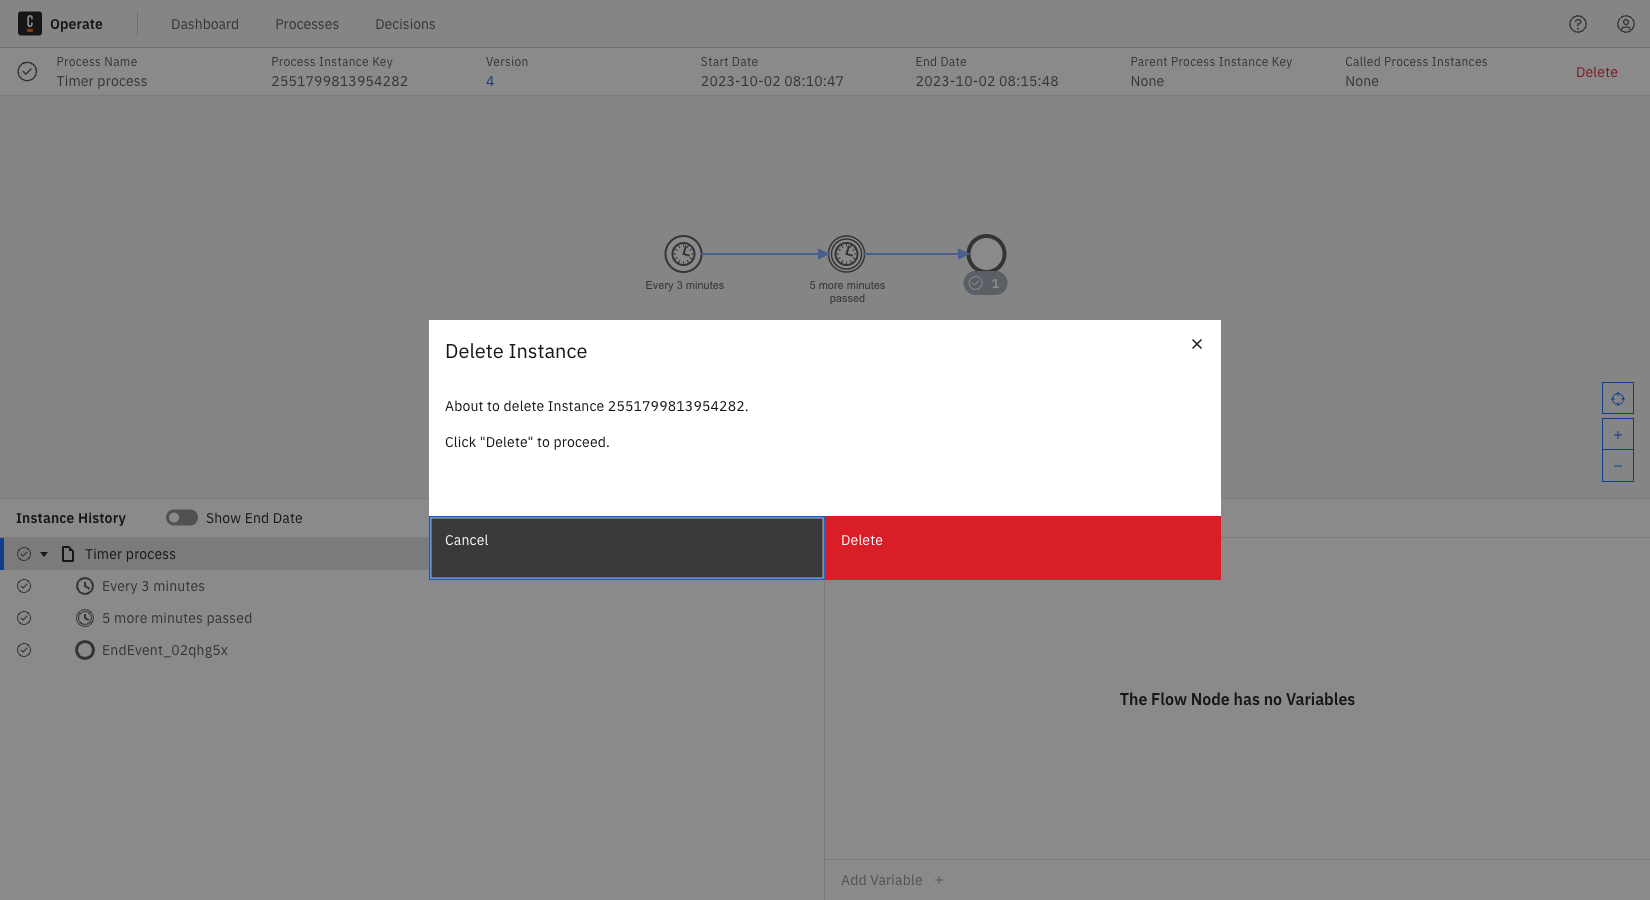Click the Delete link in the instance header
Viewport: 1650px width, 900px height.
click(x=1597, y=72)
